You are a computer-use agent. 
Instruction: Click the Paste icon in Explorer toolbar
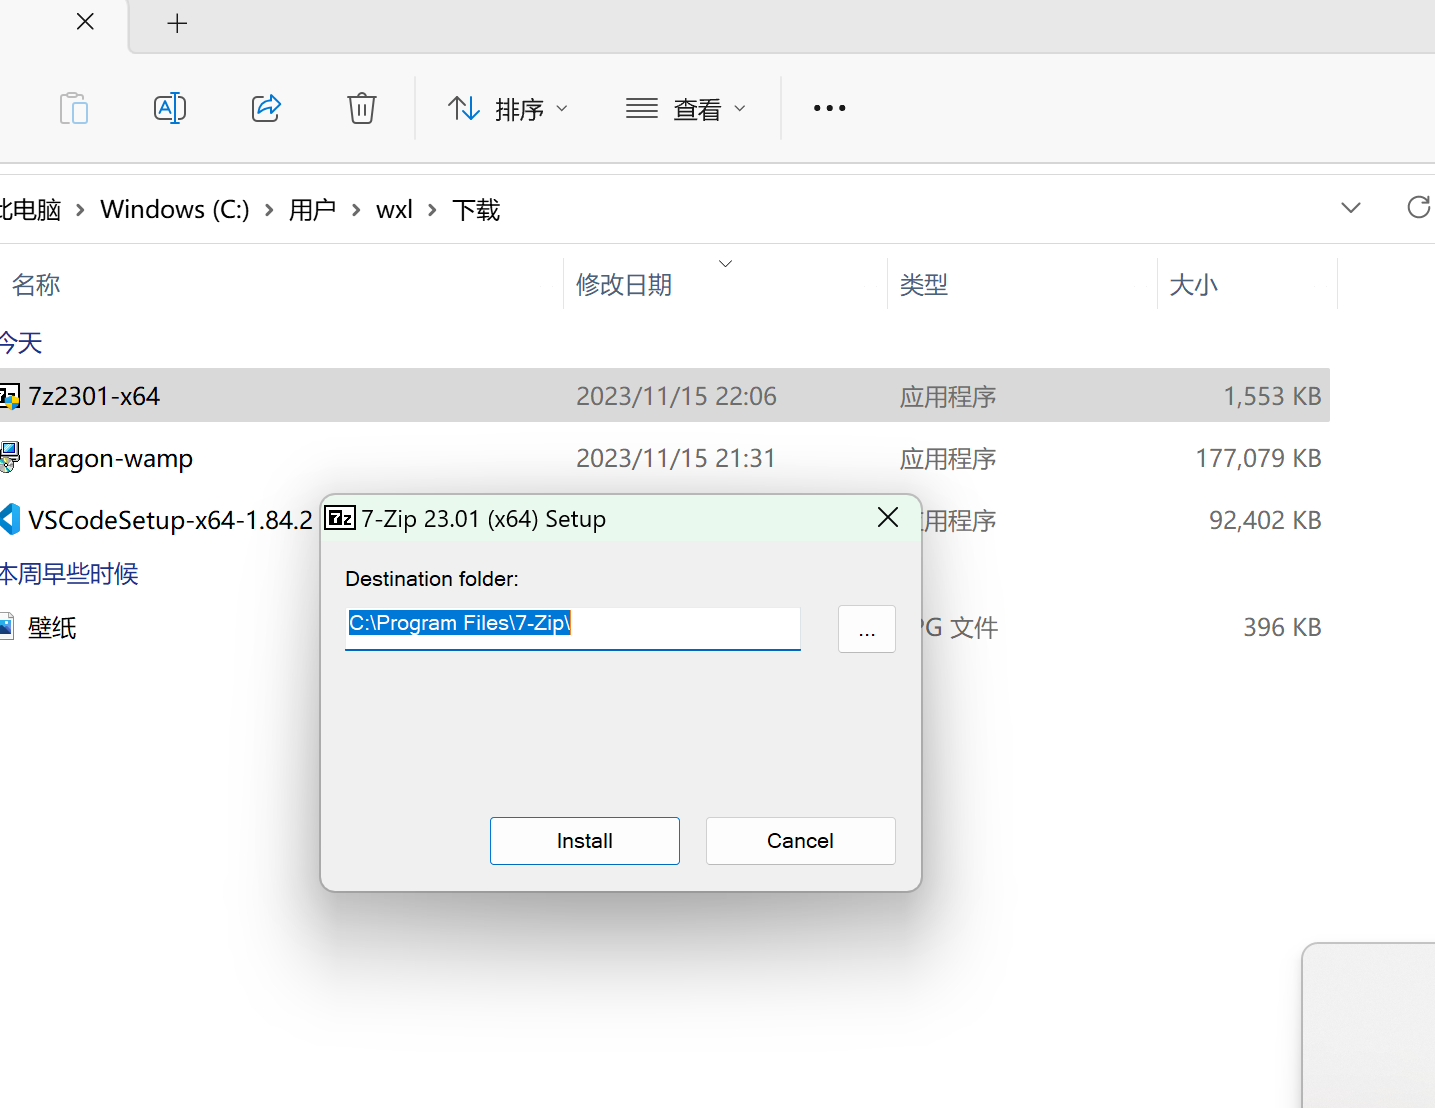pyautogui.click(x=74, y=108)
